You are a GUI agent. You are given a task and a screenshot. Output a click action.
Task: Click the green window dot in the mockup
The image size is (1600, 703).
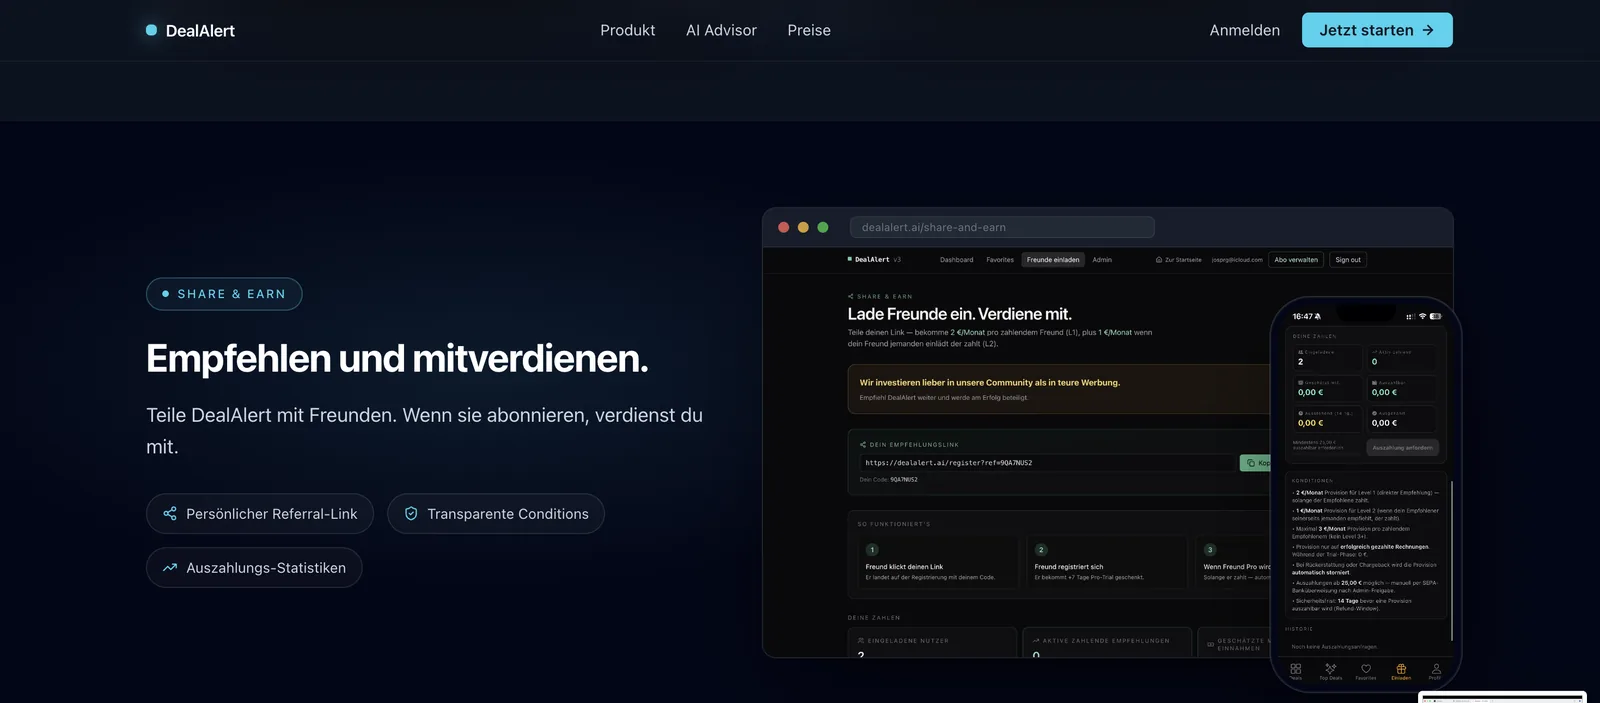pos(823,227)
